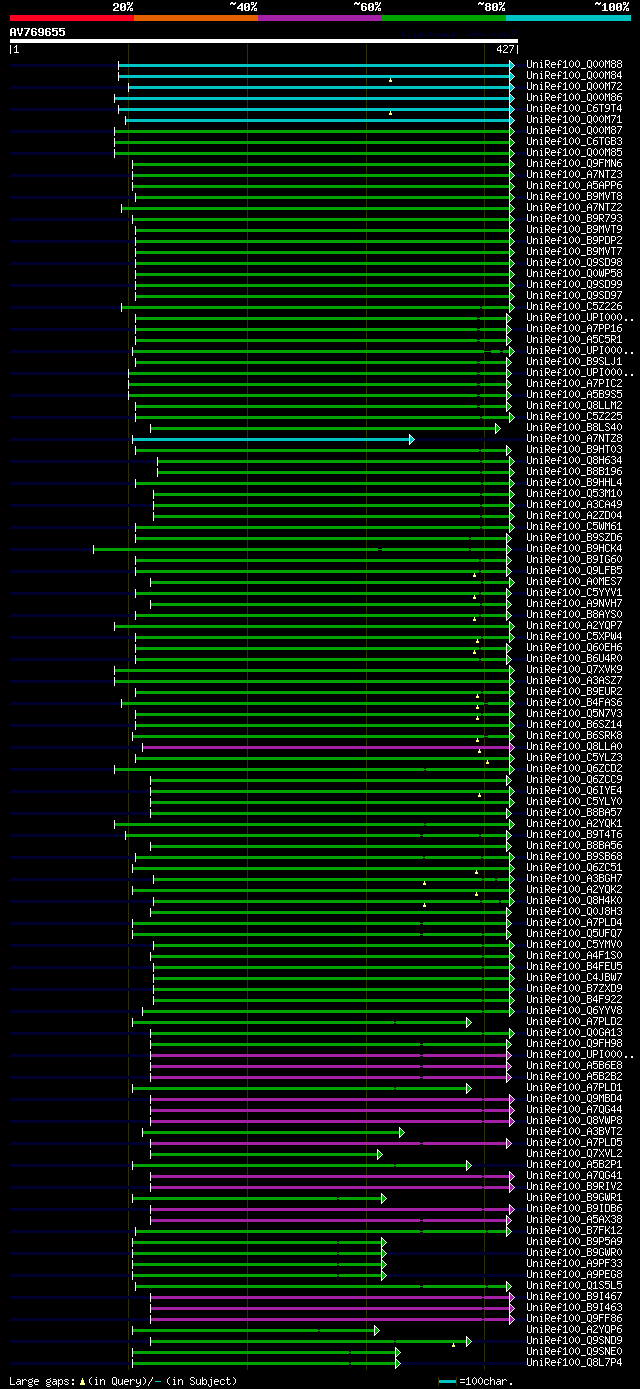Select hit UniRef100_Q53M10
640x1389 pixels.
coord(574,494)
